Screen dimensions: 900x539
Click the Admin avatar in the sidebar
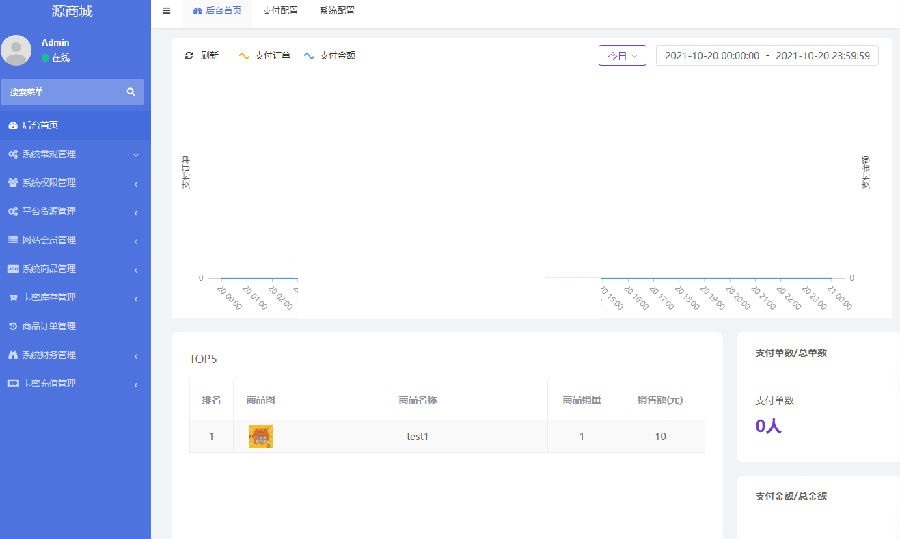(16, 50)
